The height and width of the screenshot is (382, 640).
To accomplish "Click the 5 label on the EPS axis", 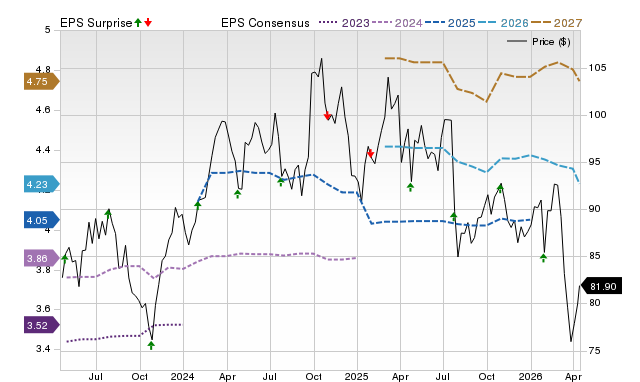I will [x=48, y=30].
